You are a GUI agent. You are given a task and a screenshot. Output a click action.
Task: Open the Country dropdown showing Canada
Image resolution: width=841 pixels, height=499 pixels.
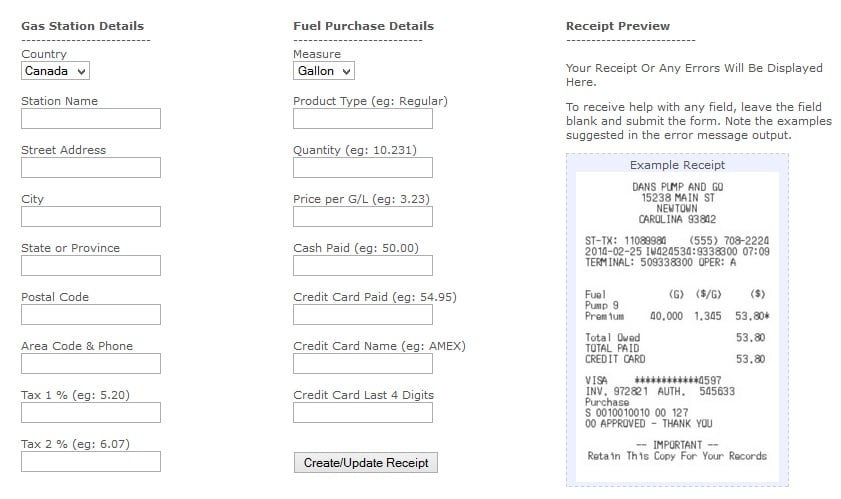pos(55,71)
